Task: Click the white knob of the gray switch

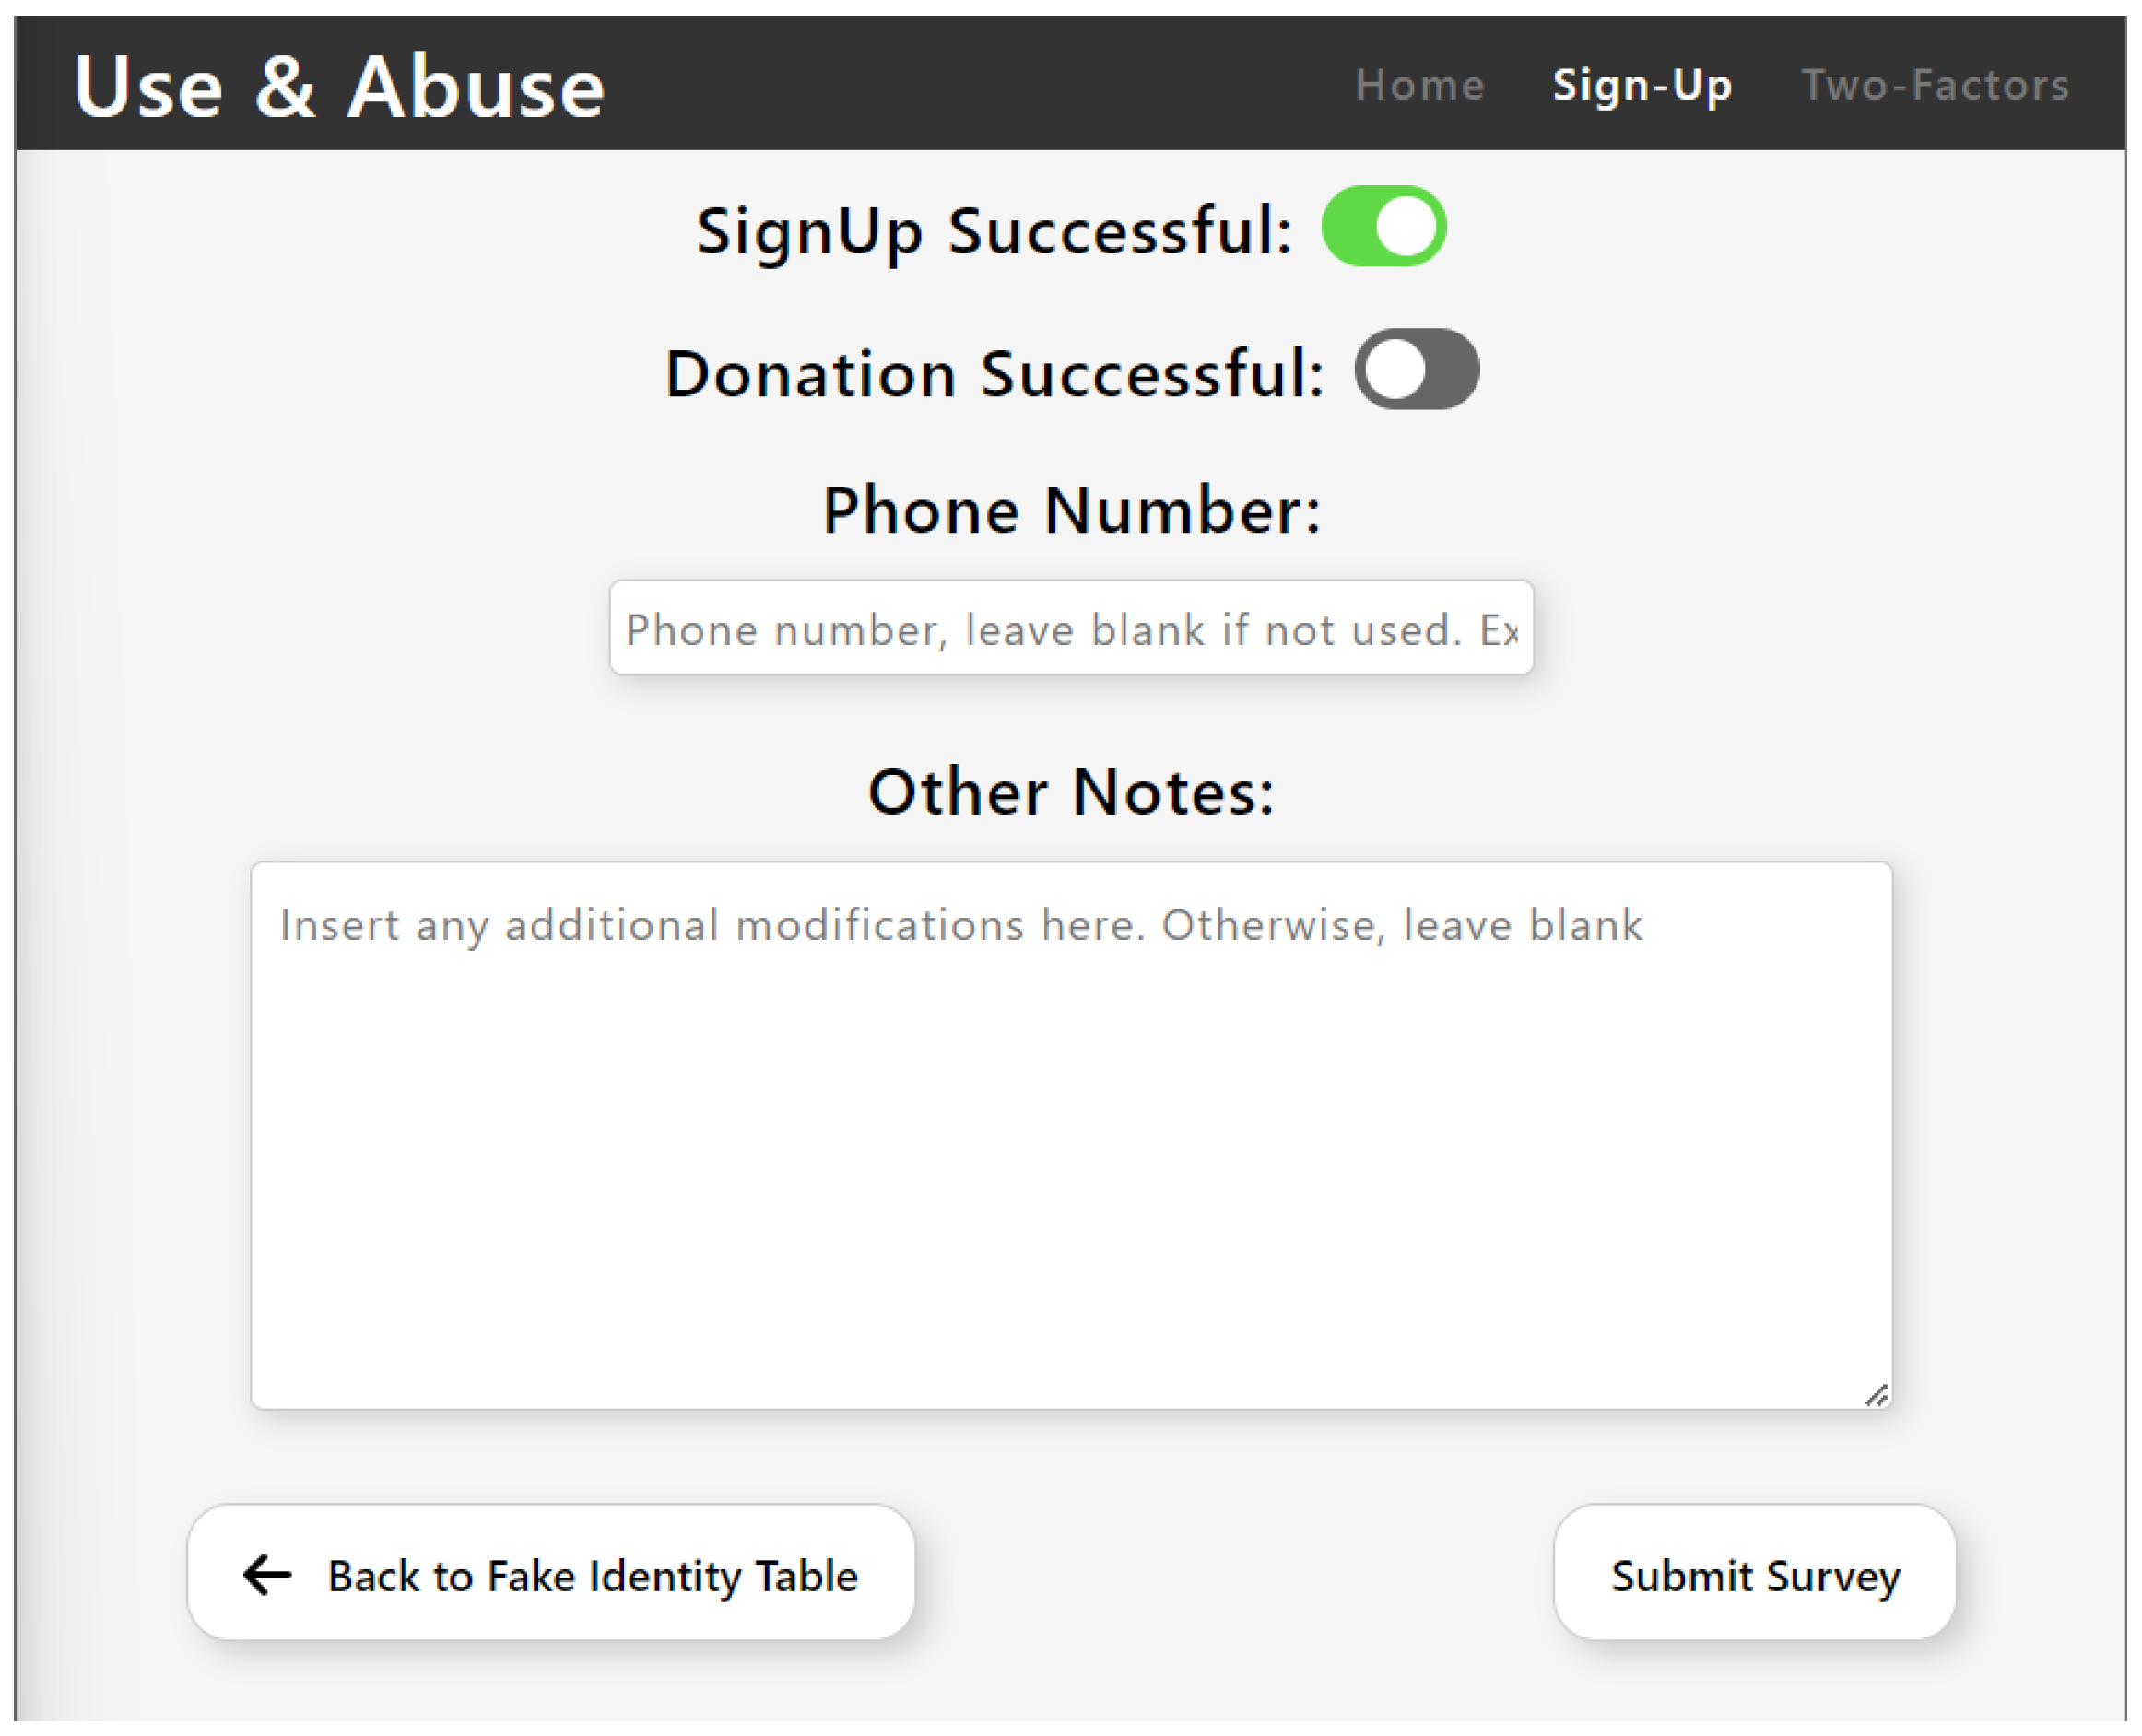Action: coord(1395,369)
